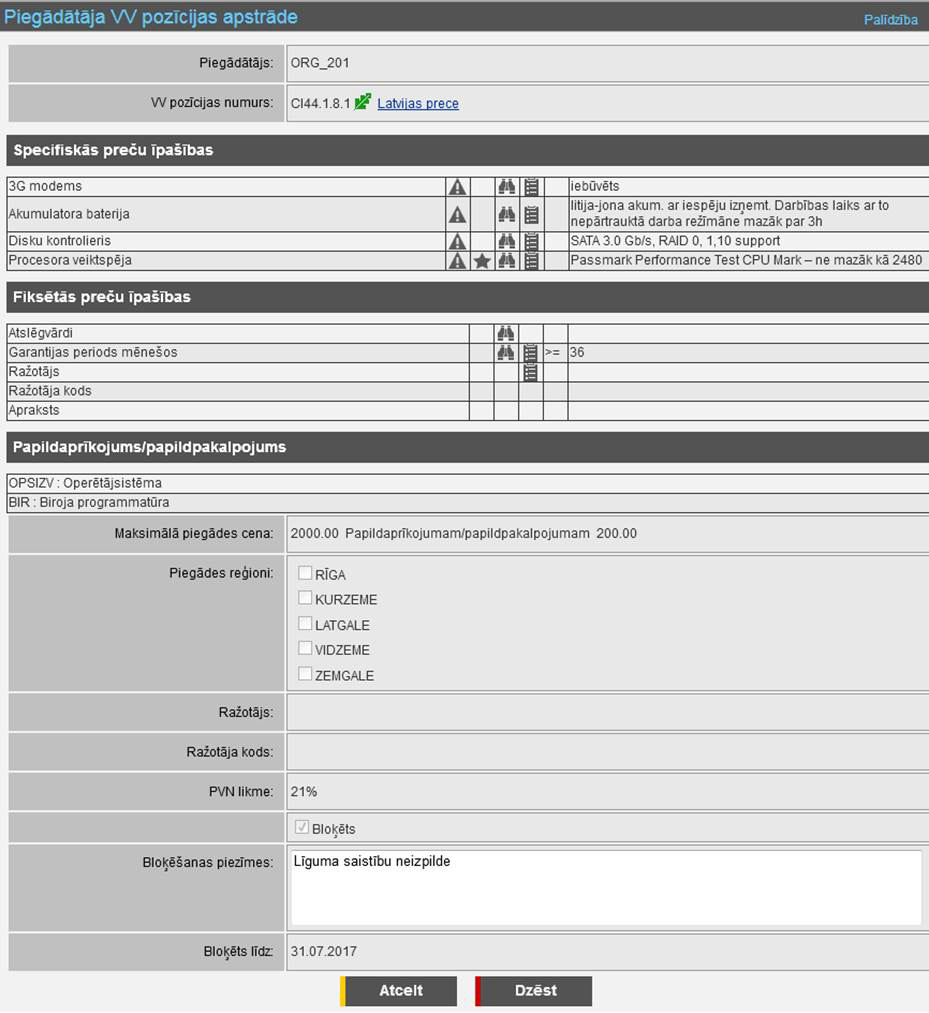Tick the RĪGA delivery region checkbox

point(305,573)
